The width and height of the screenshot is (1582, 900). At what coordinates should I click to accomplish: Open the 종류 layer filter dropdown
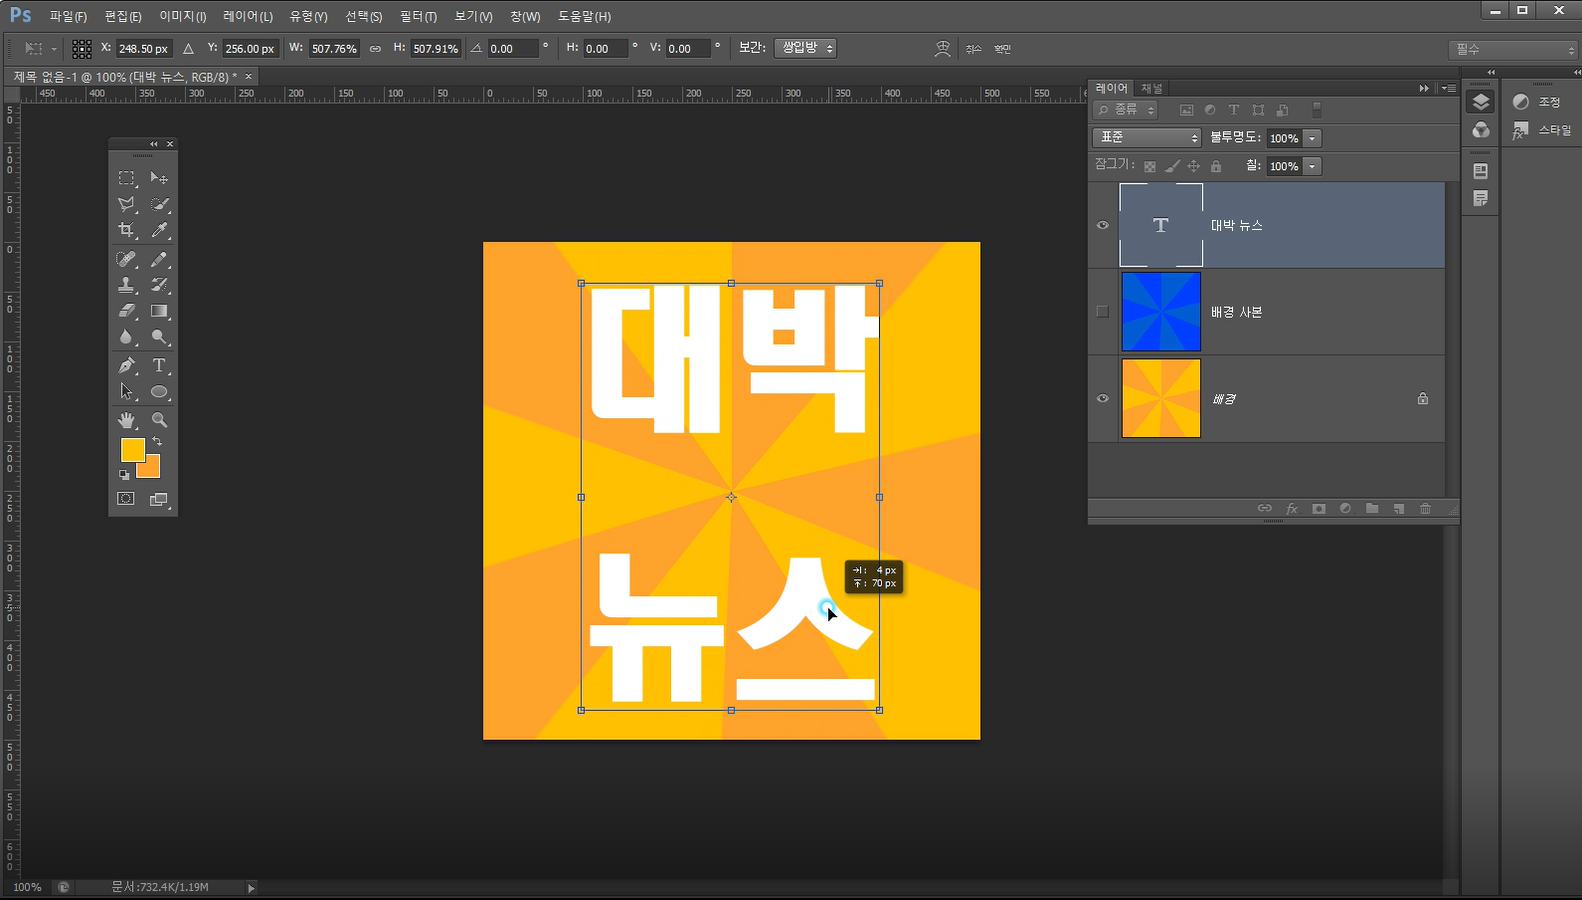click(1125, 110)
